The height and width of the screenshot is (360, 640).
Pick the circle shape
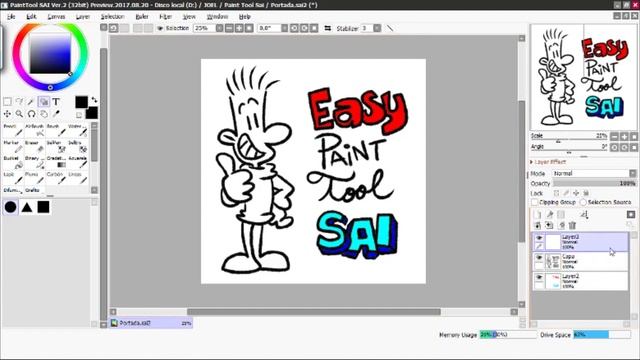(x=11, y=207)
